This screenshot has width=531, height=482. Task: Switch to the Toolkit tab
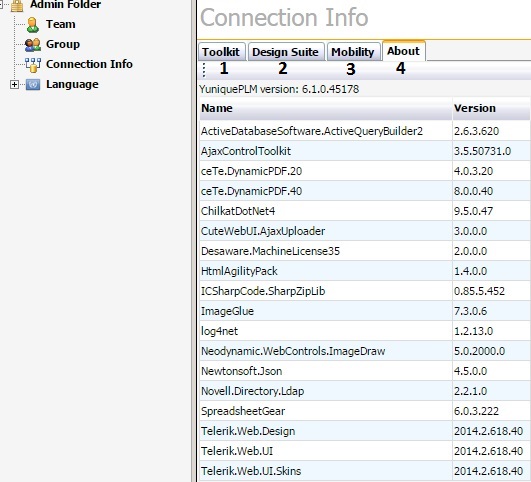221,52
